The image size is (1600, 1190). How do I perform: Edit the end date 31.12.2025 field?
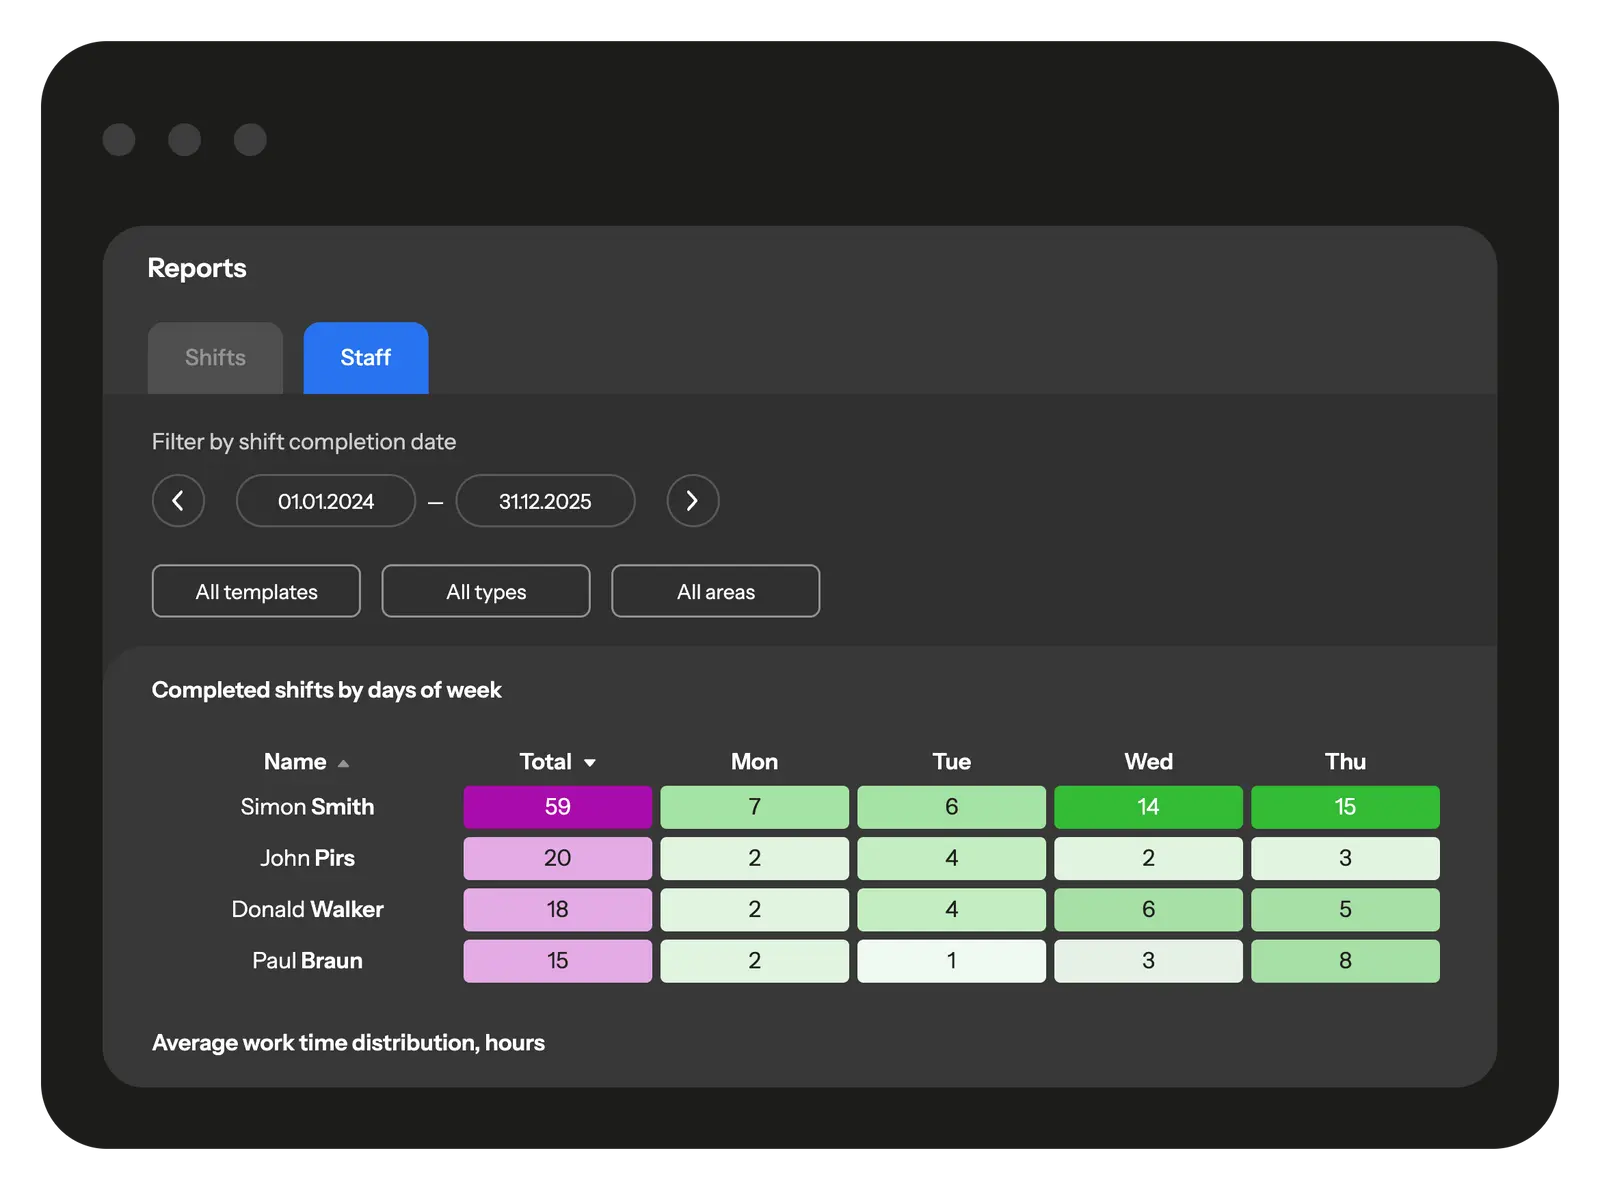click(545, 501)
